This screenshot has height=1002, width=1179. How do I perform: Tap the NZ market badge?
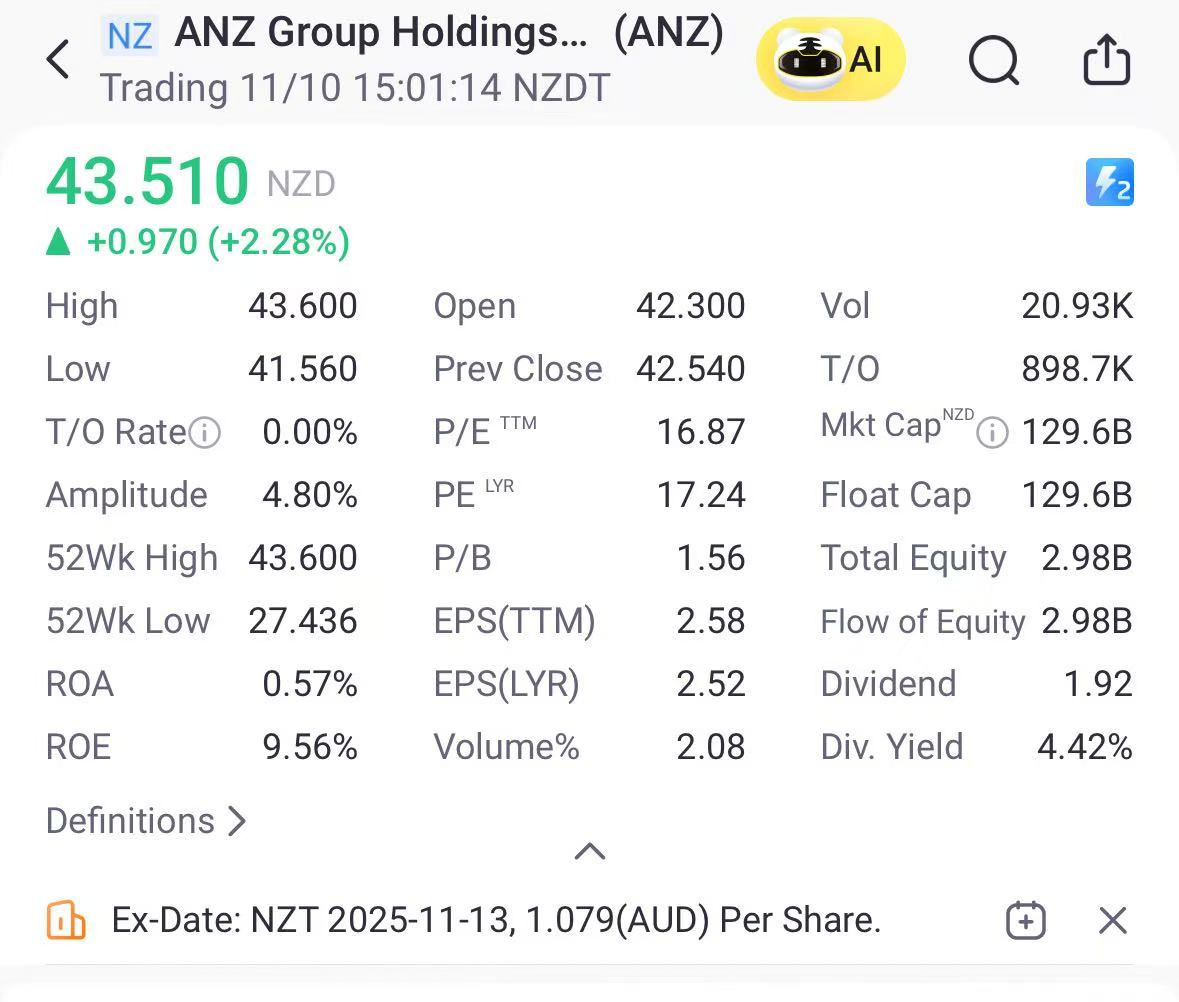[x=129, y=36]
